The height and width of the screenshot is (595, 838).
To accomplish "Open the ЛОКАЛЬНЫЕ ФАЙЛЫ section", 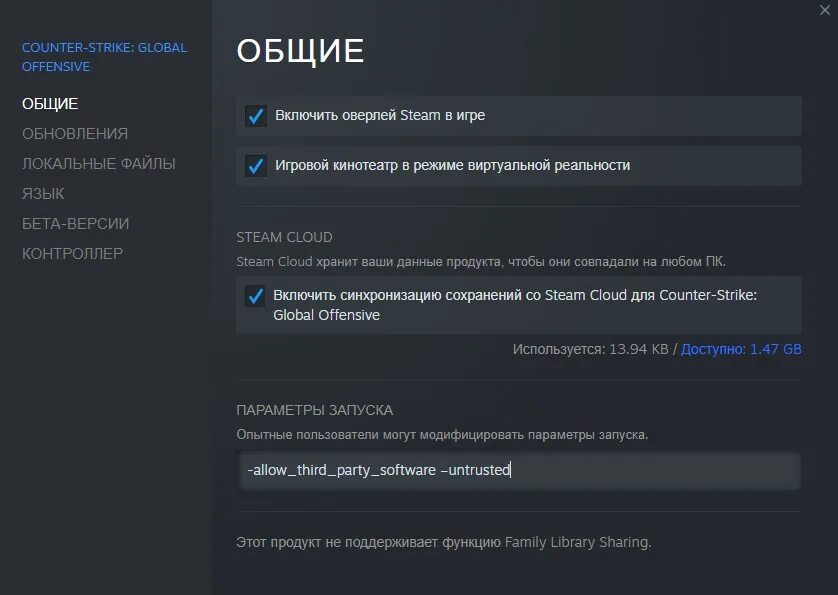I will pyautogui.click(x=99, y=164).
